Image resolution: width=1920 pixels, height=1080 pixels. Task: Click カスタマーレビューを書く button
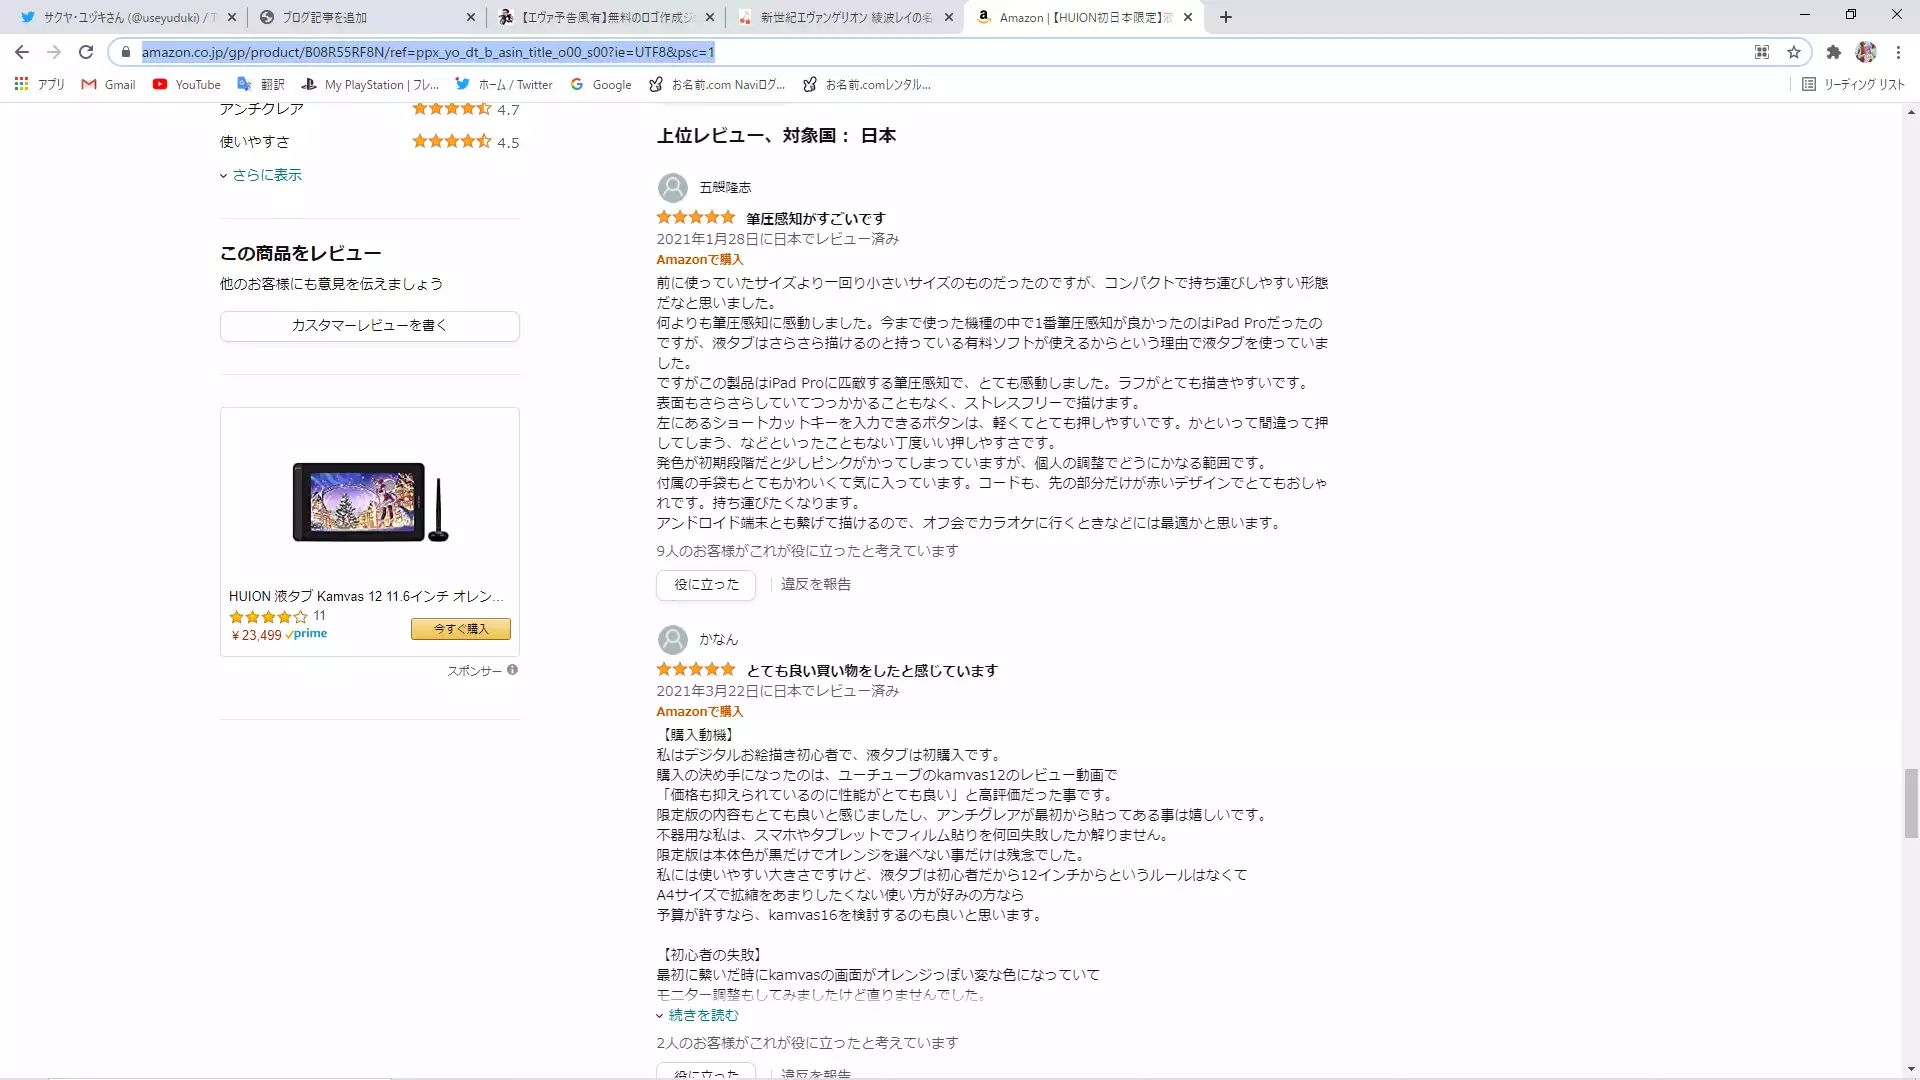370,326
